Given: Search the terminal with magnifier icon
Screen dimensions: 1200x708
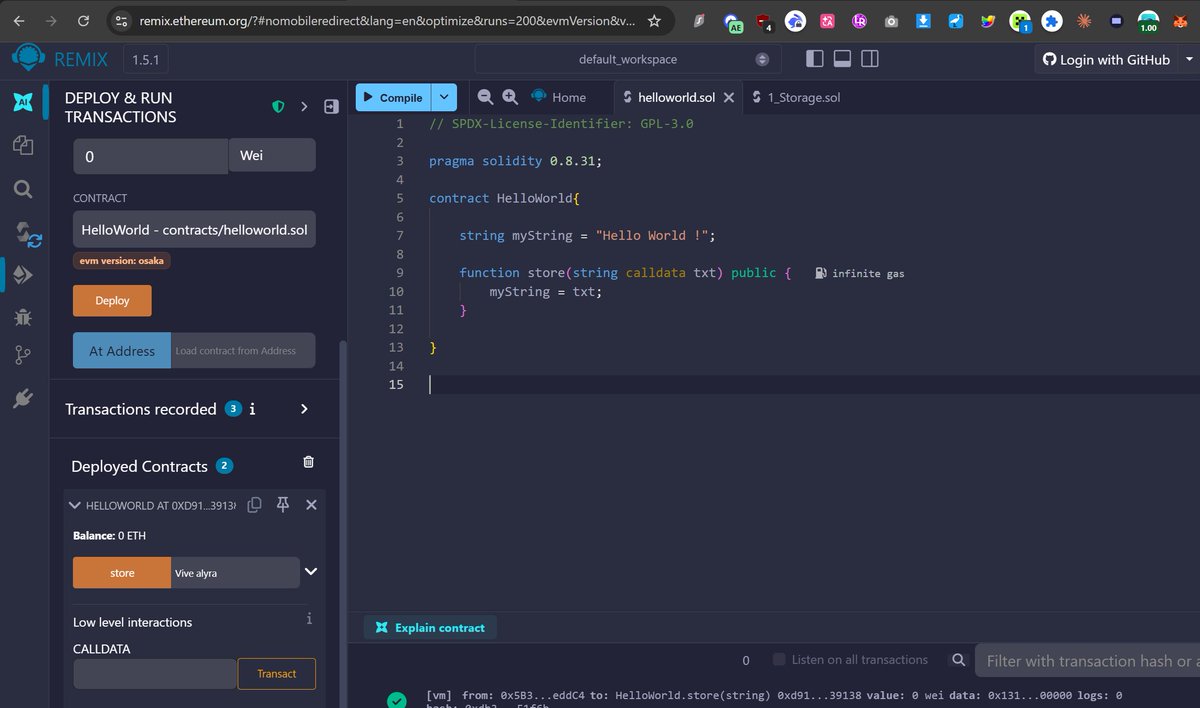Looking at the screenshot, I should pos(958,660).
